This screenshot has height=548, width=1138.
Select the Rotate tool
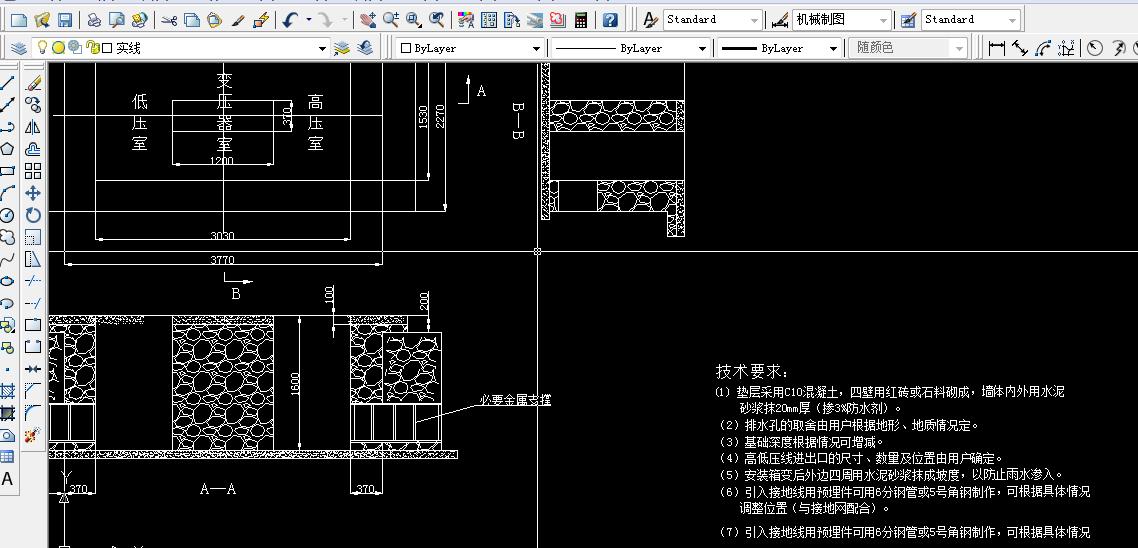(33, 215)
